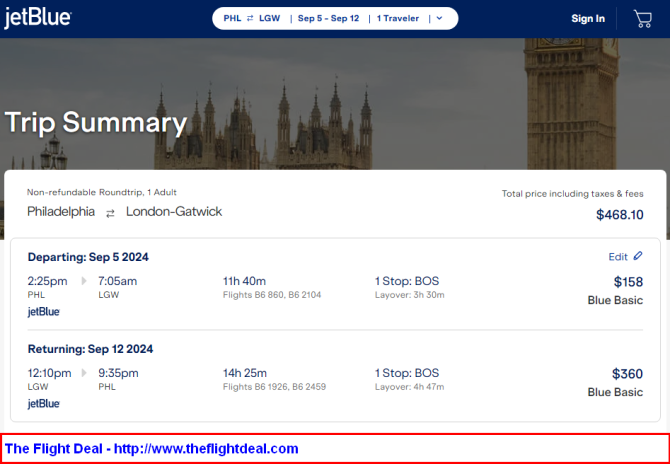Click 7:05am arrival time
Image resolution: width=670 pixels, height=464 pixels.
point(118,281)
